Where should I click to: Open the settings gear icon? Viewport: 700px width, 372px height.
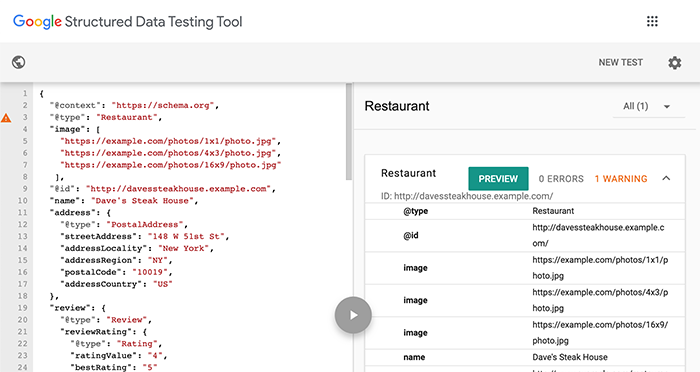[x=675, y=63]
